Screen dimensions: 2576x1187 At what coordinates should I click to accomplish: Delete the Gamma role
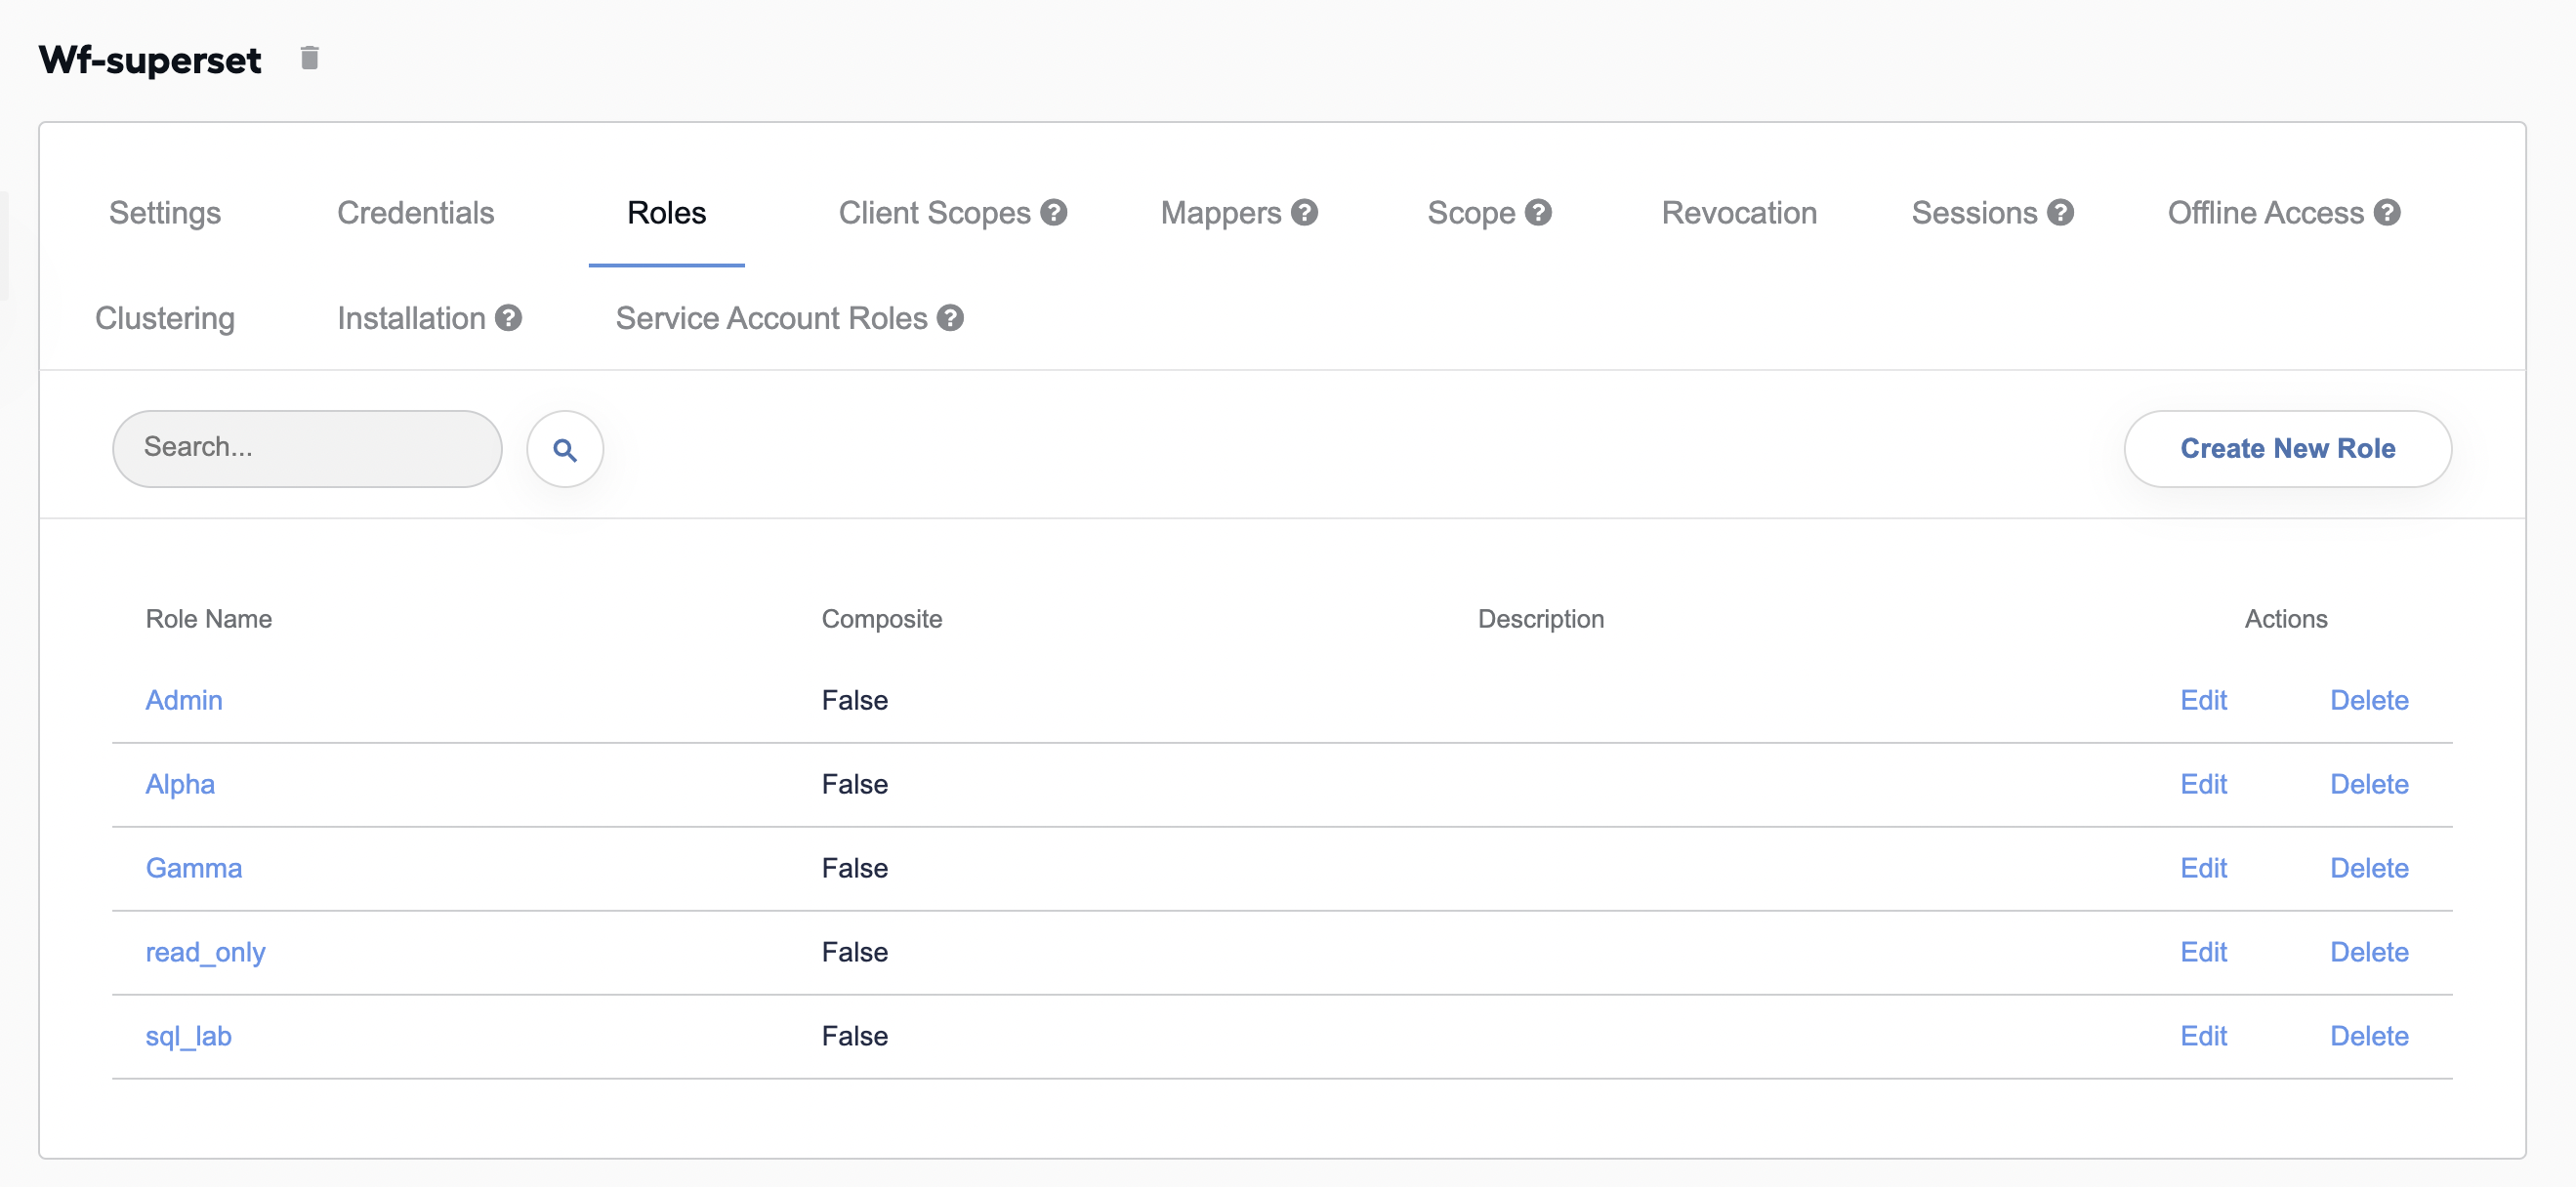[x=2369, y=868]
